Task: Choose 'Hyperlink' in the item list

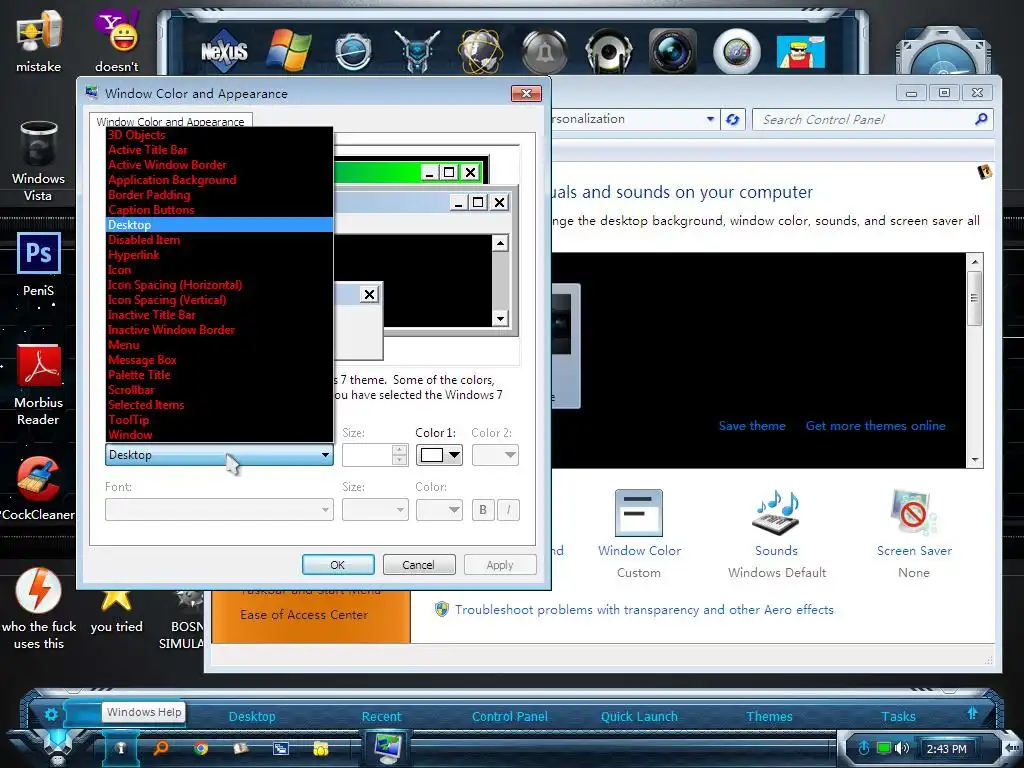Action: coord(219,255)
